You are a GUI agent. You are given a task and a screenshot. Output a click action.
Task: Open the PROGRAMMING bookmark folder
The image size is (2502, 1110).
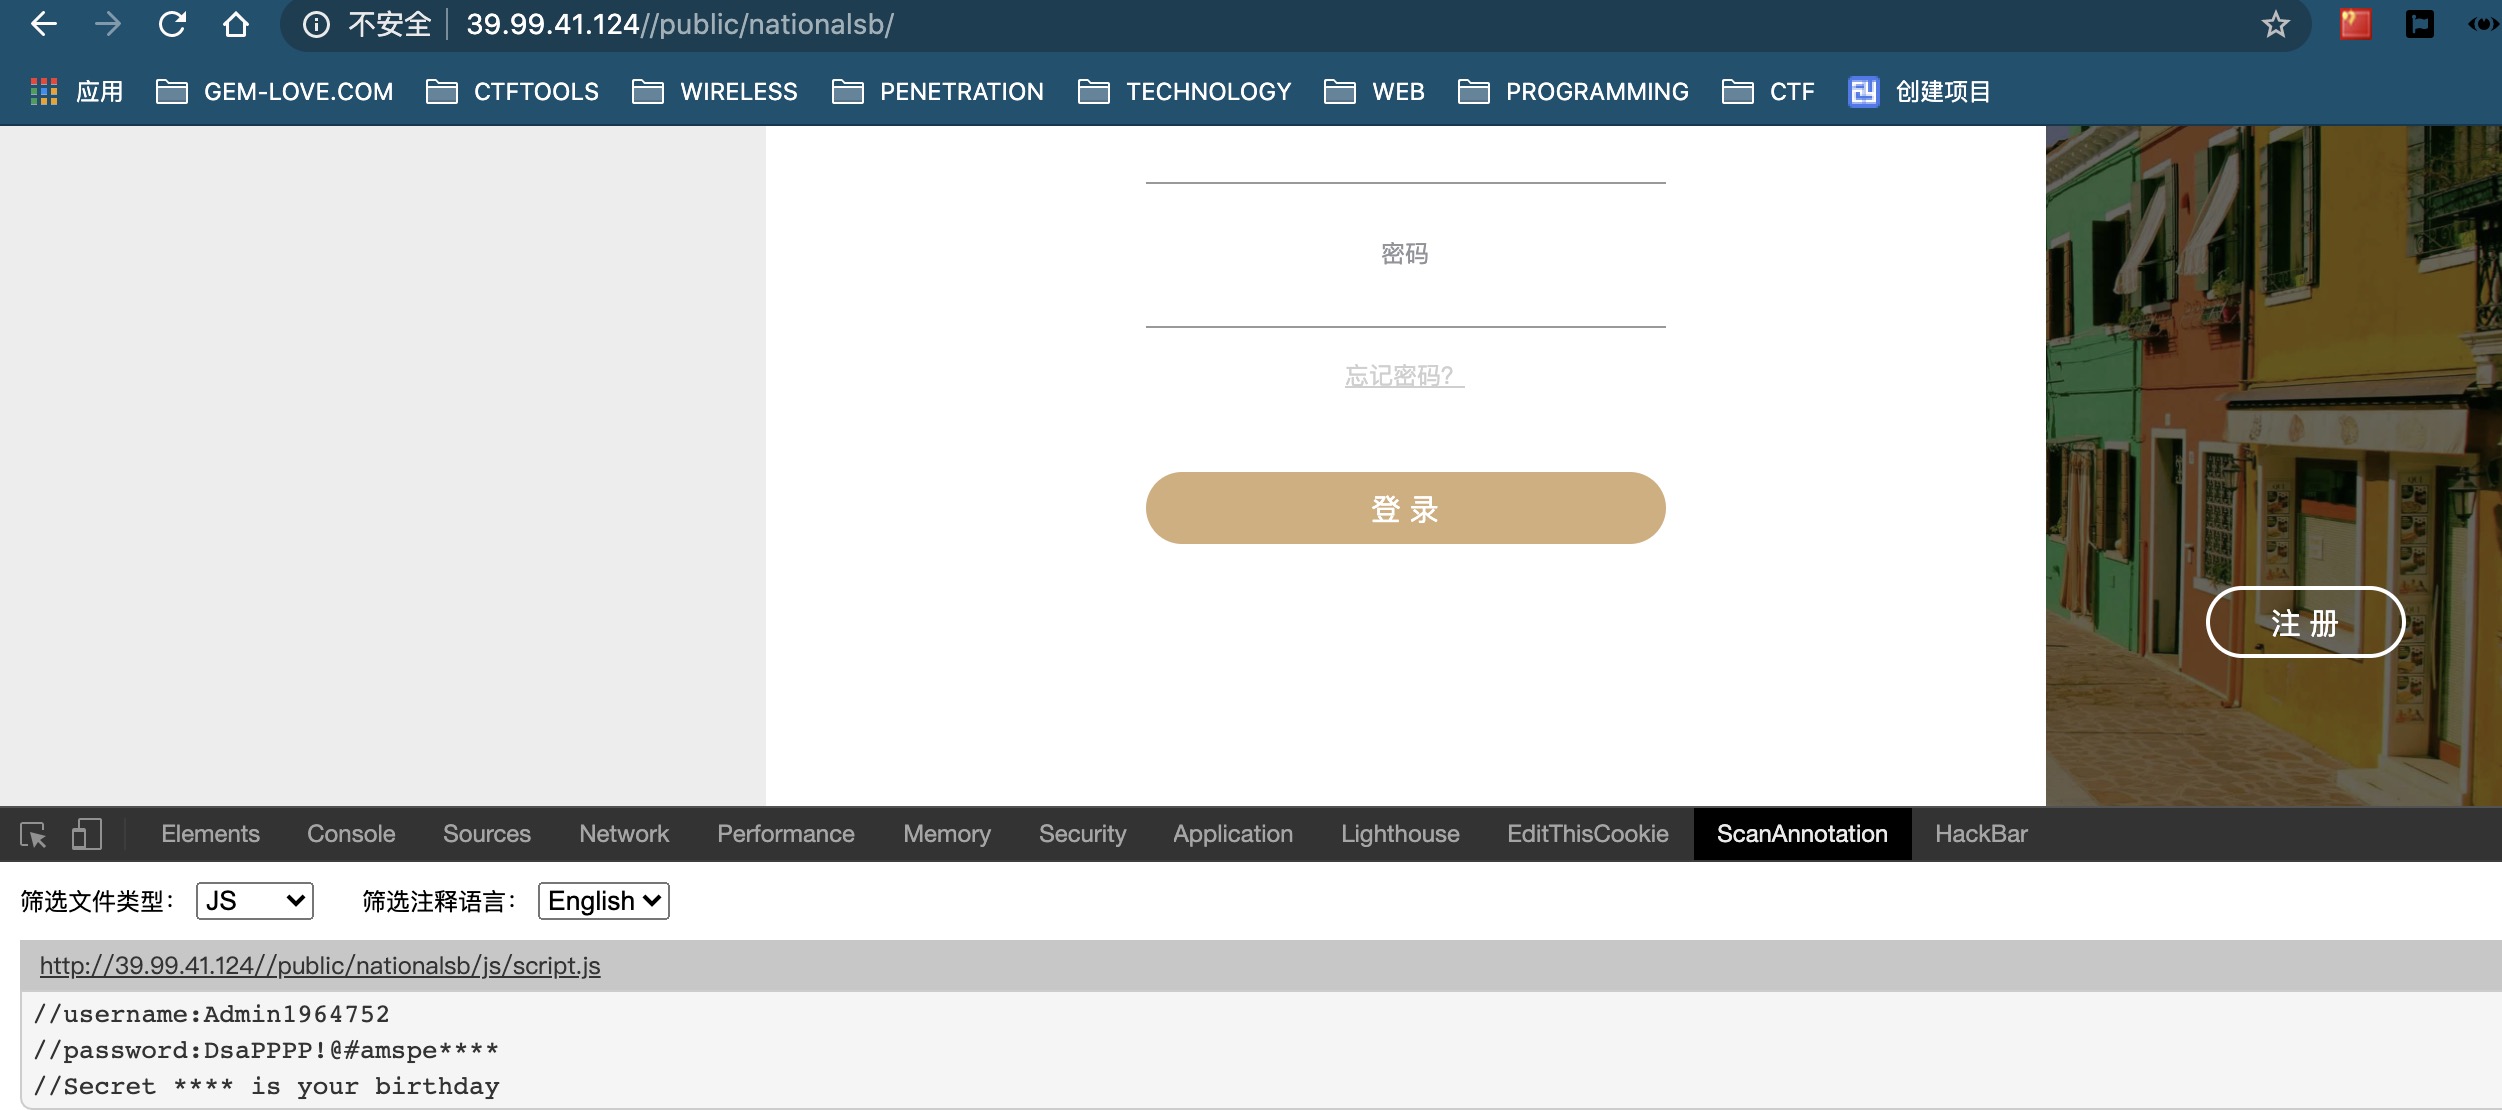tap(1573, 92)
